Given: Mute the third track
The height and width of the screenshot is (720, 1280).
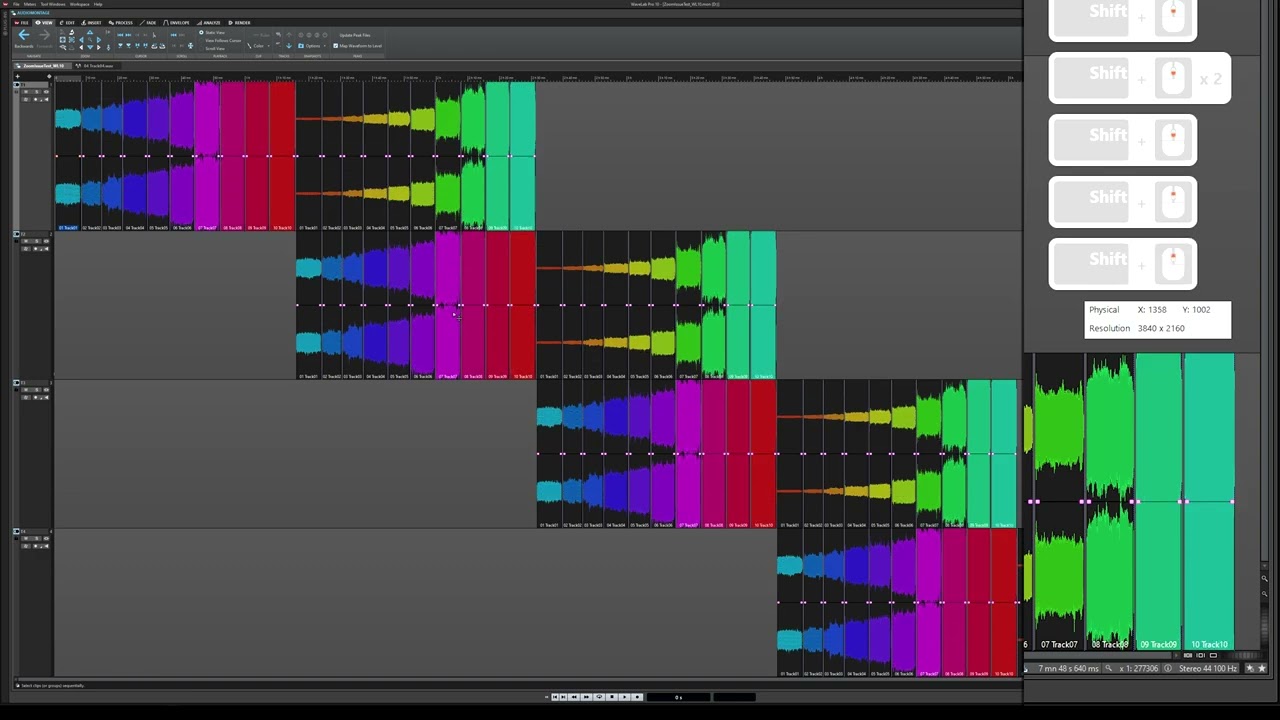Looking at the screenshot, I should (27, 389).
